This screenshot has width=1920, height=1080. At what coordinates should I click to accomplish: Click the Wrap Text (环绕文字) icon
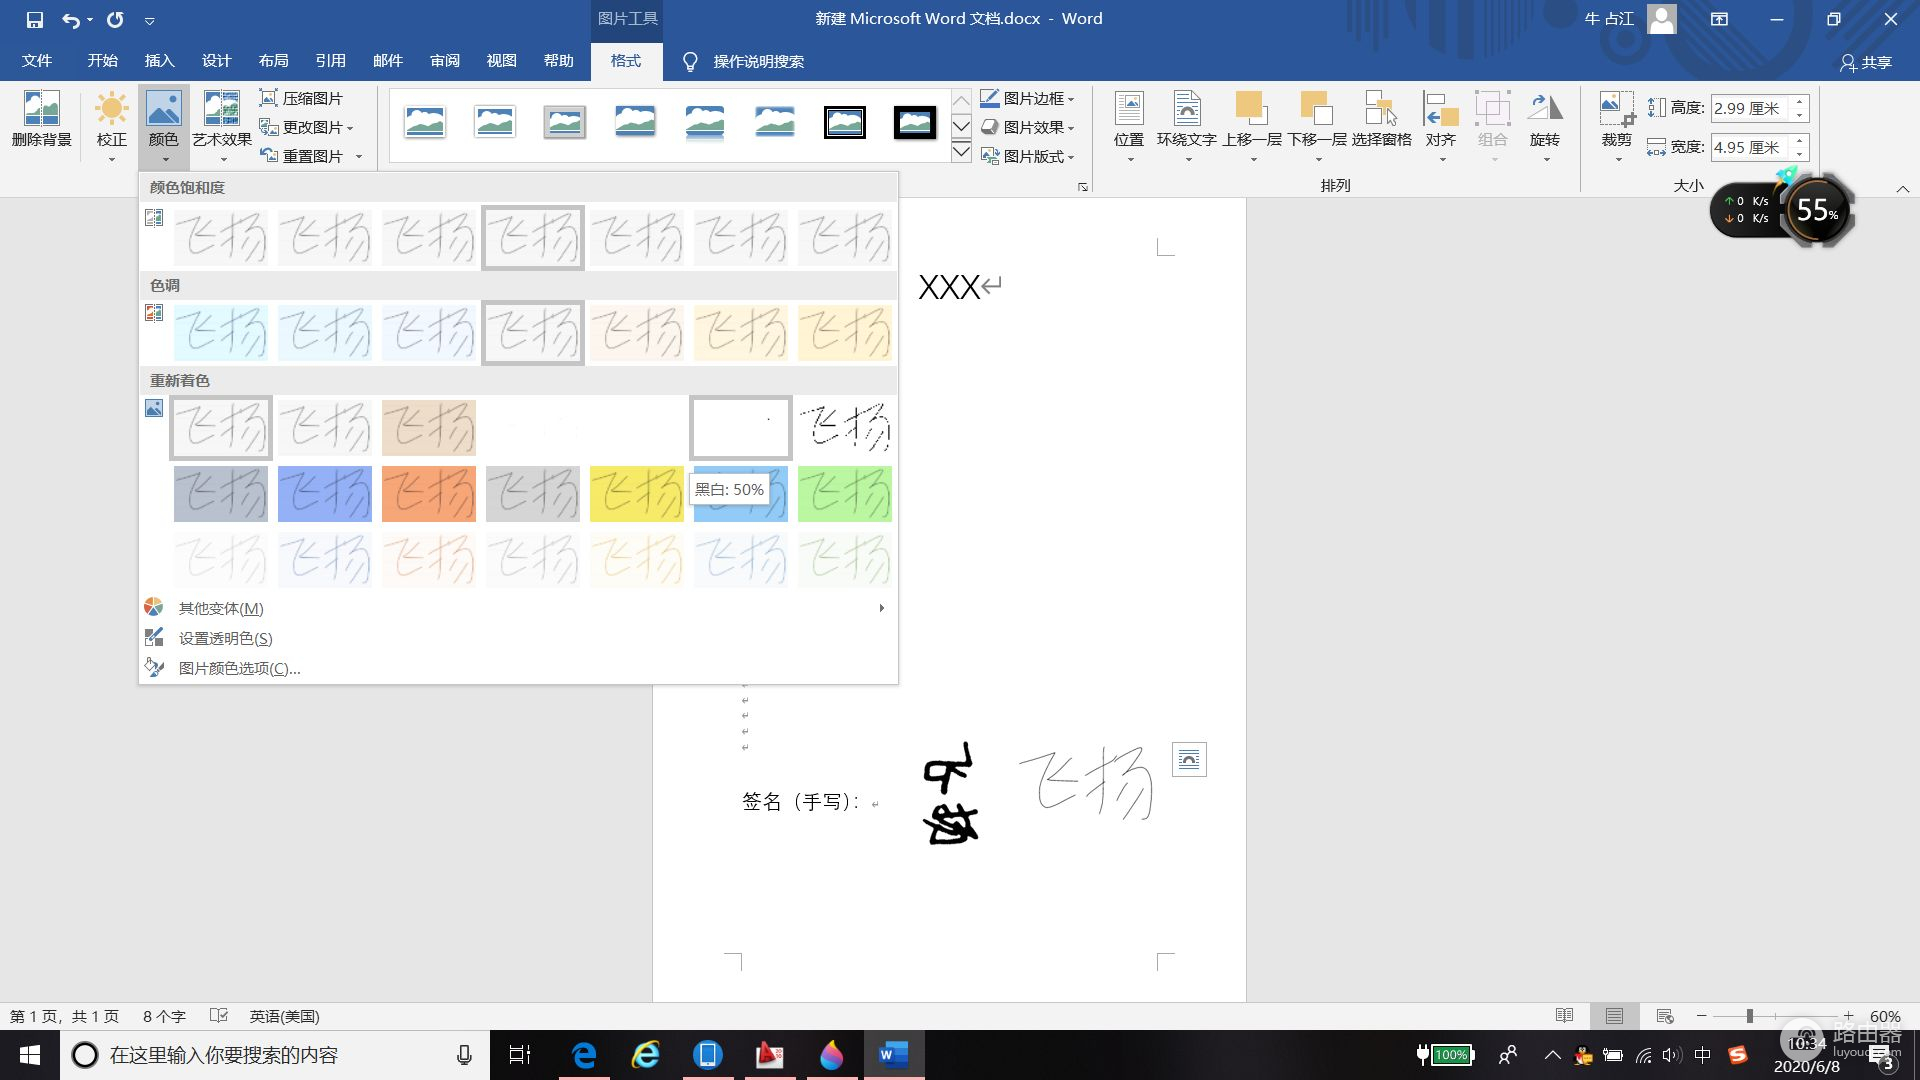(x=1186, y=108)
